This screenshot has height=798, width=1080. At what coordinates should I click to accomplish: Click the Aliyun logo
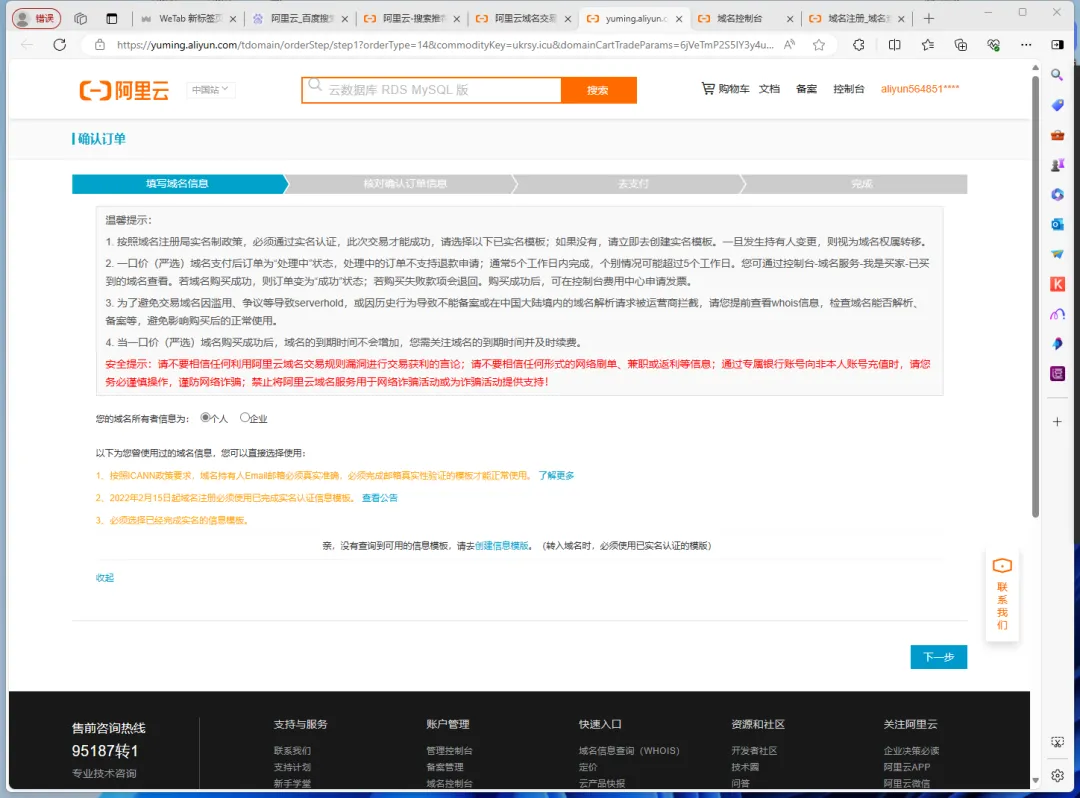pos(124,90)
